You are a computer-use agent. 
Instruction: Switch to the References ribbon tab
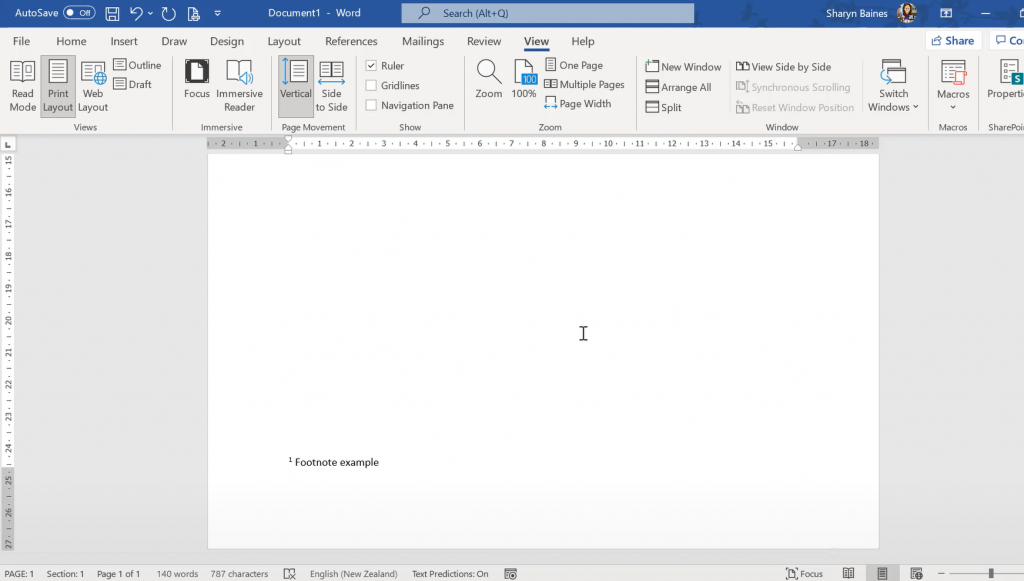351,41
